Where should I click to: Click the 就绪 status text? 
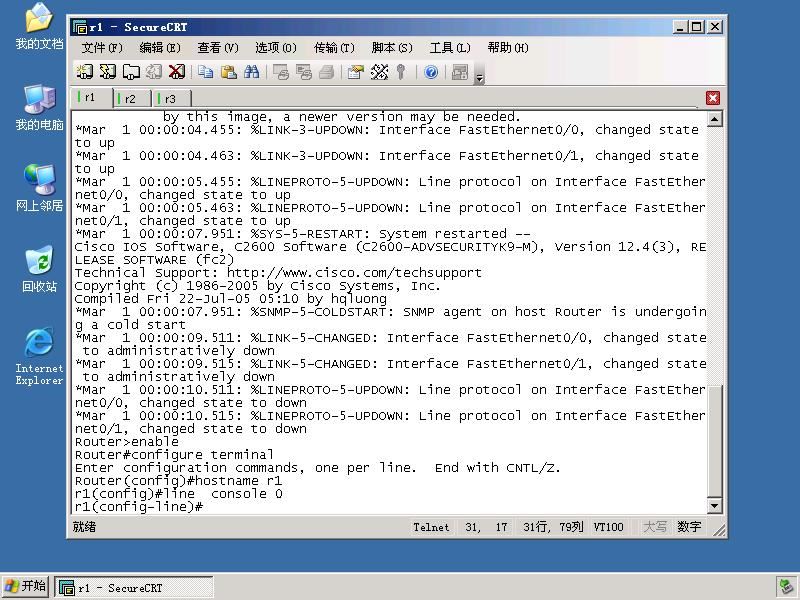tap(84, 527)
